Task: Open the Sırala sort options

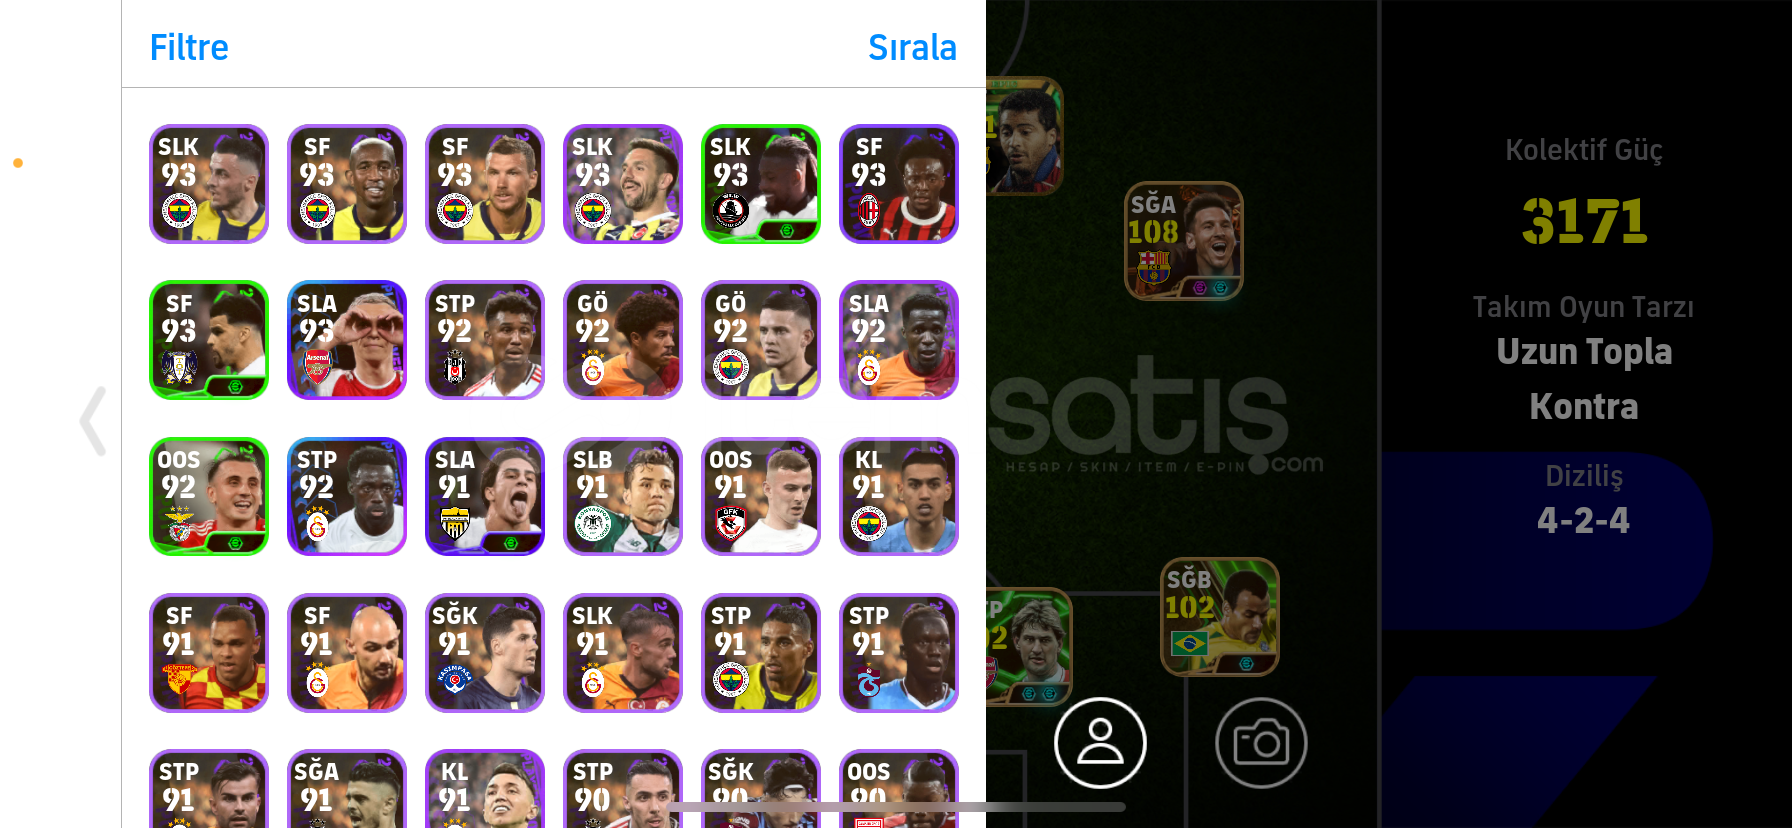Action: tap(912, 47)
